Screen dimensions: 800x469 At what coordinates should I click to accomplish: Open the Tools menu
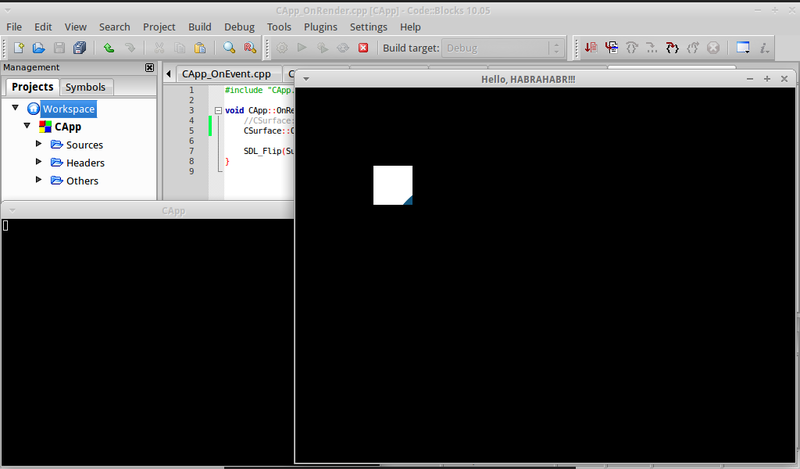(279, 27)
